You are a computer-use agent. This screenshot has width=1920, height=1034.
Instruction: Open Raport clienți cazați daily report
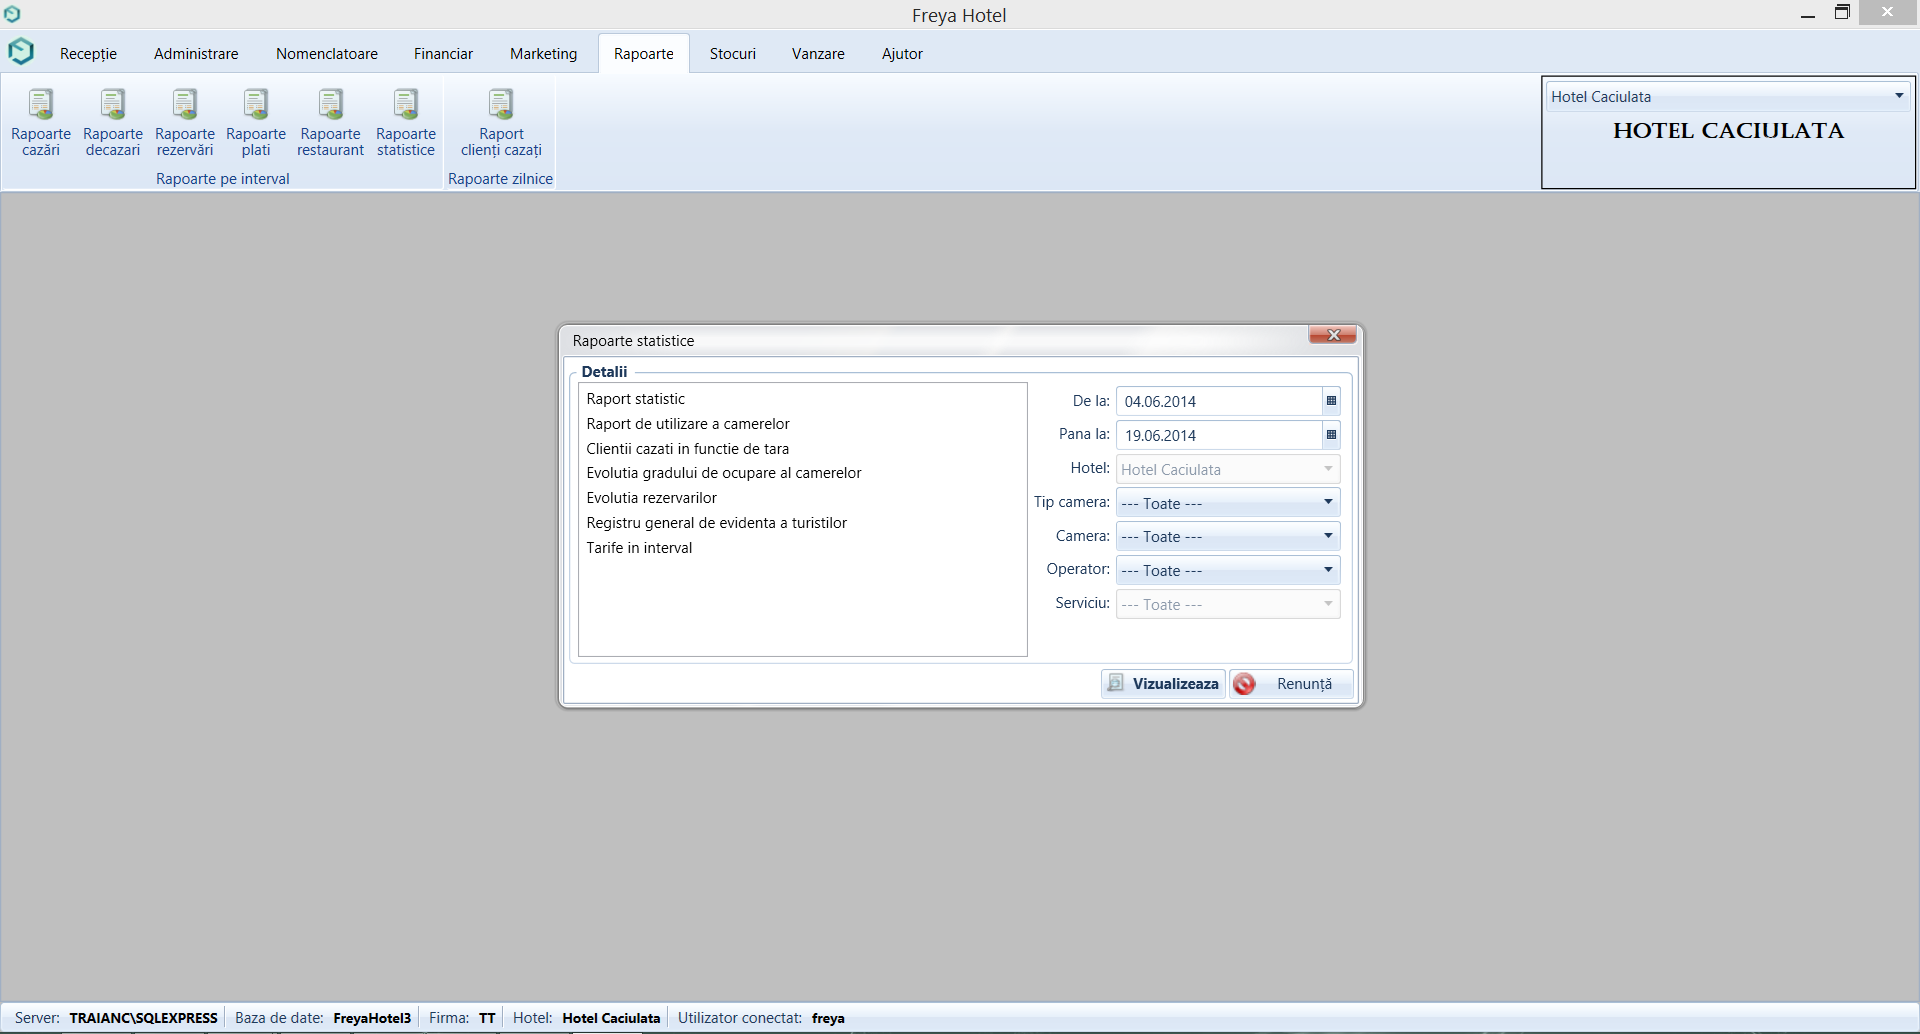(x=501, y=122)
